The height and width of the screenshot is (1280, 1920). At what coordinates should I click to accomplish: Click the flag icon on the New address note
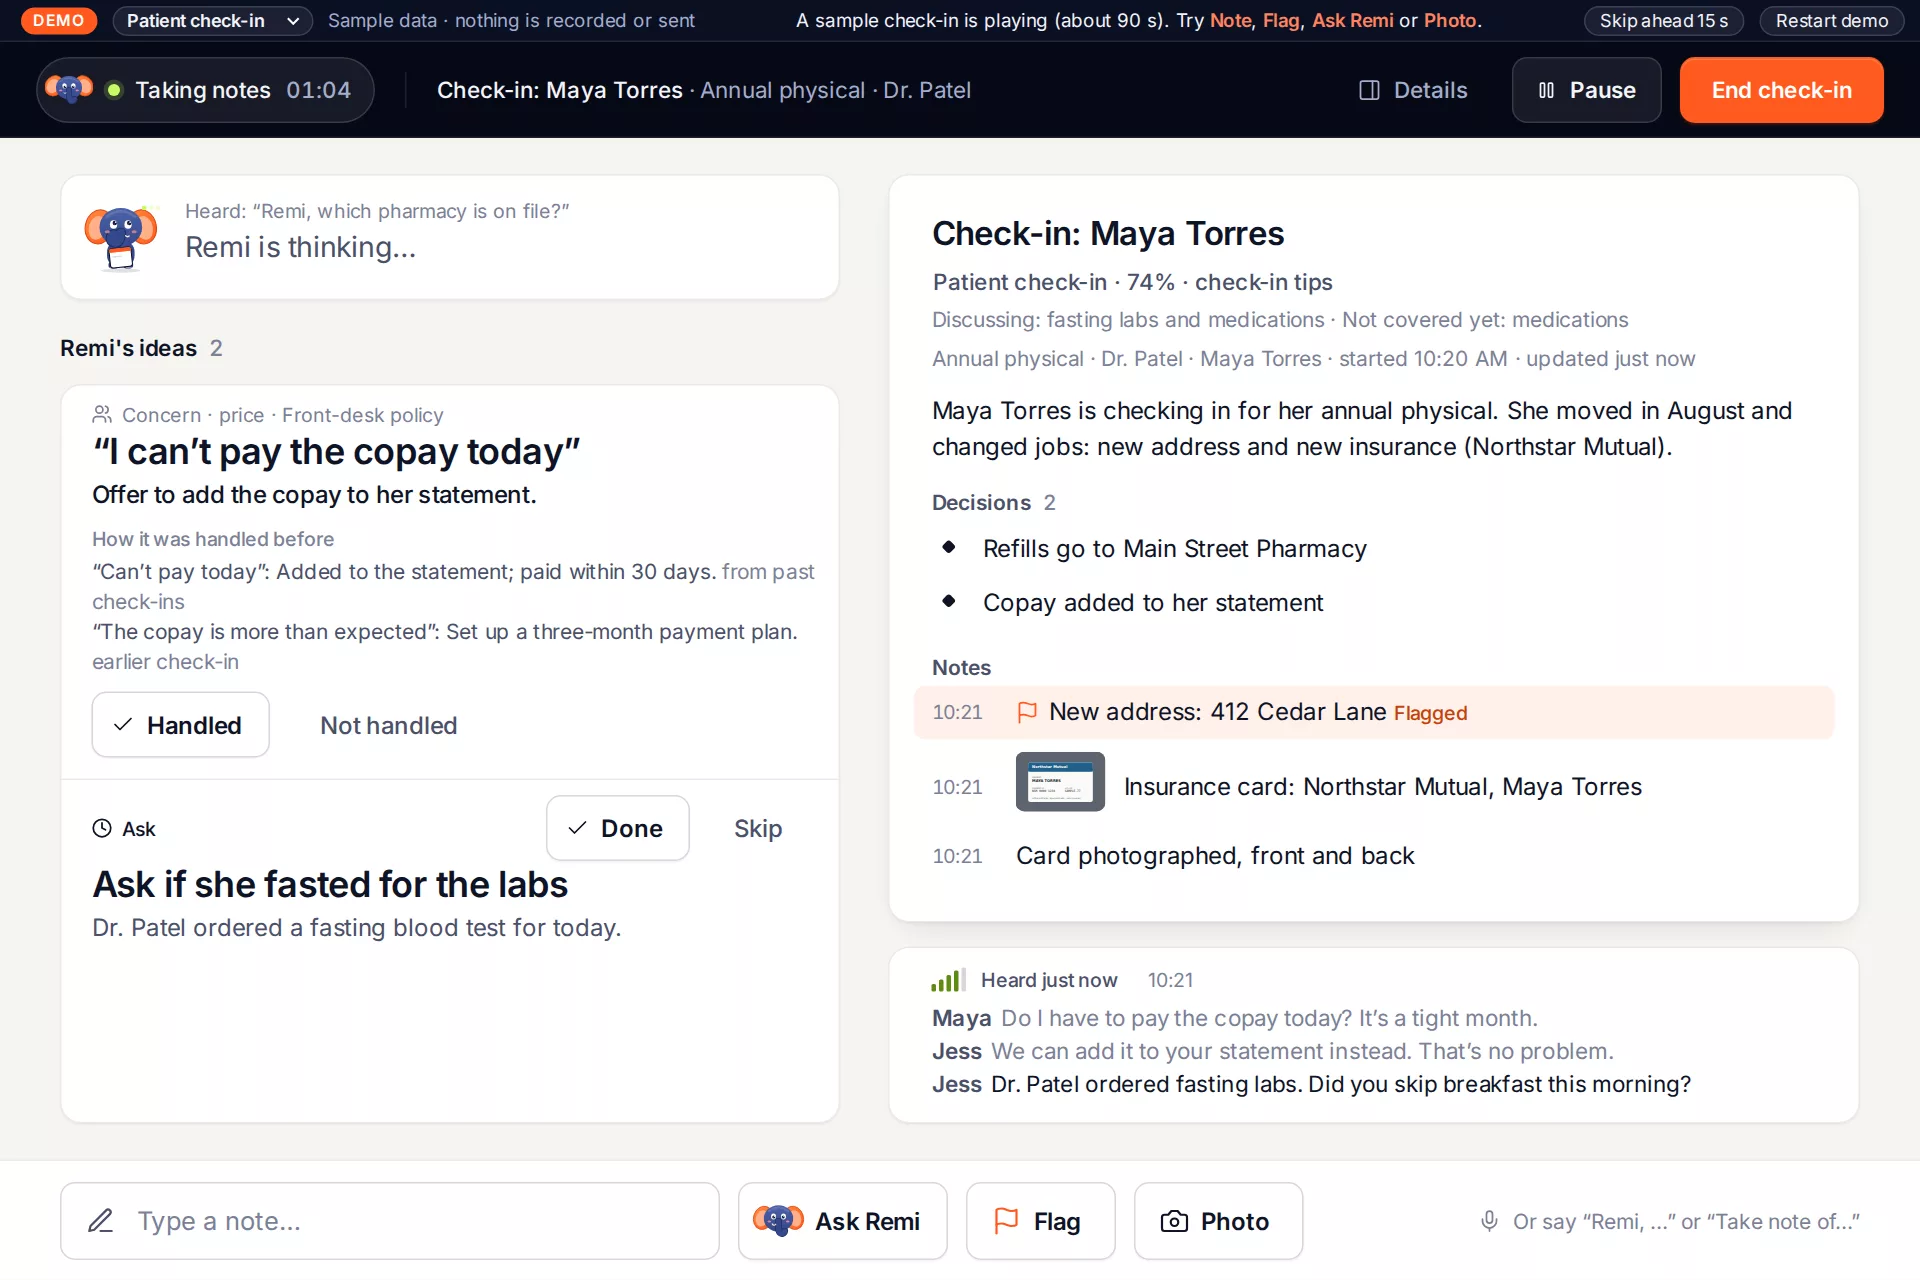pyautogui.click(x=1027, y=712)
